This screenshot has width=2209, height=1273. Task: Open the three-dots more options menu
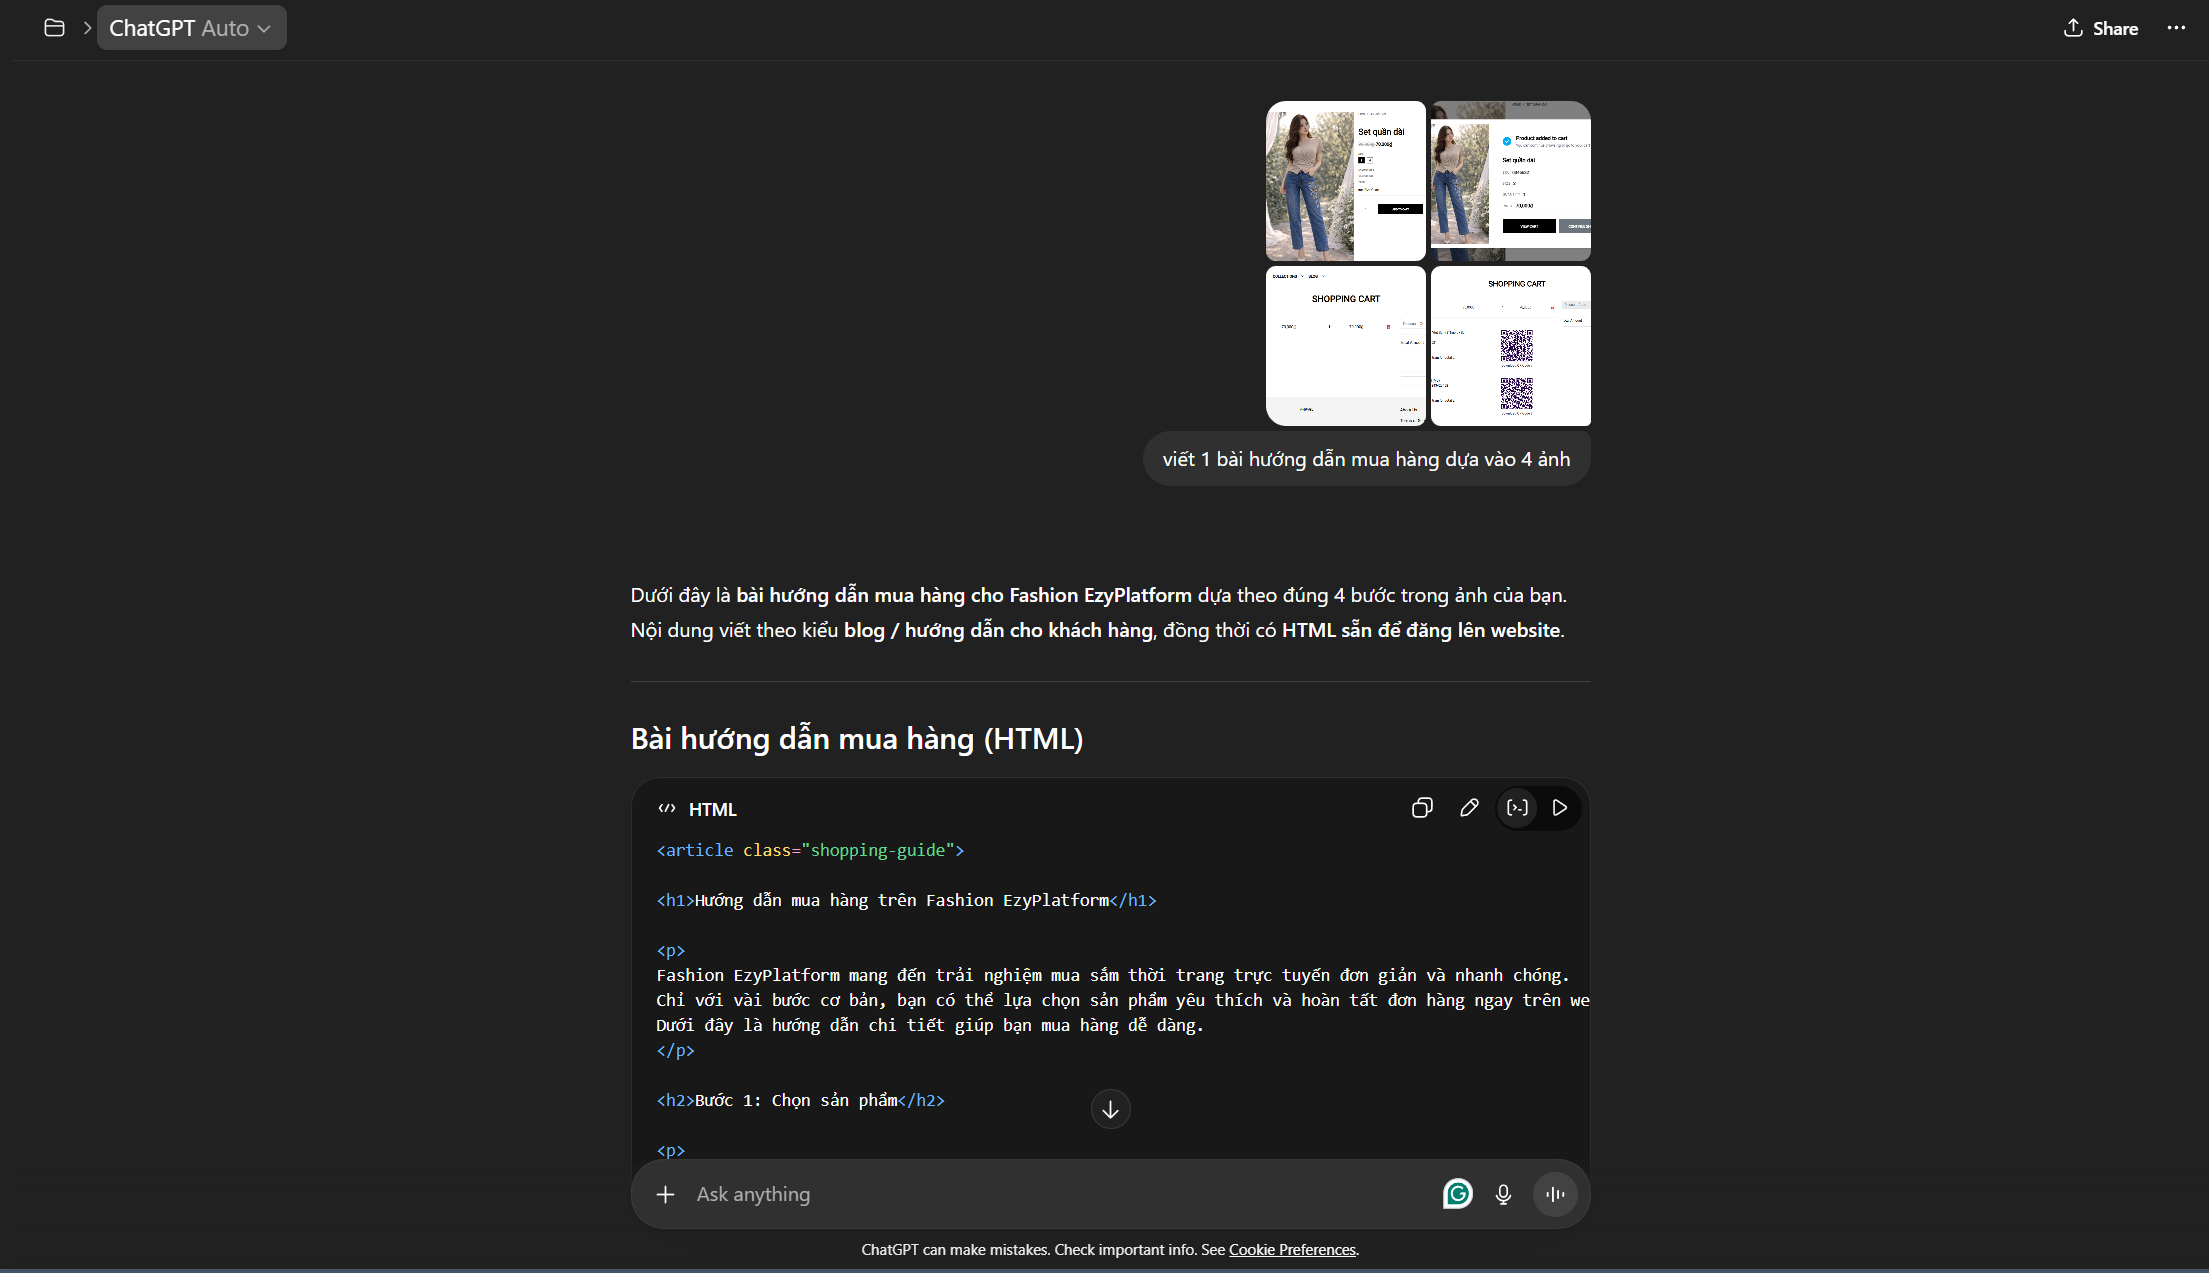tap(2176, 28)
